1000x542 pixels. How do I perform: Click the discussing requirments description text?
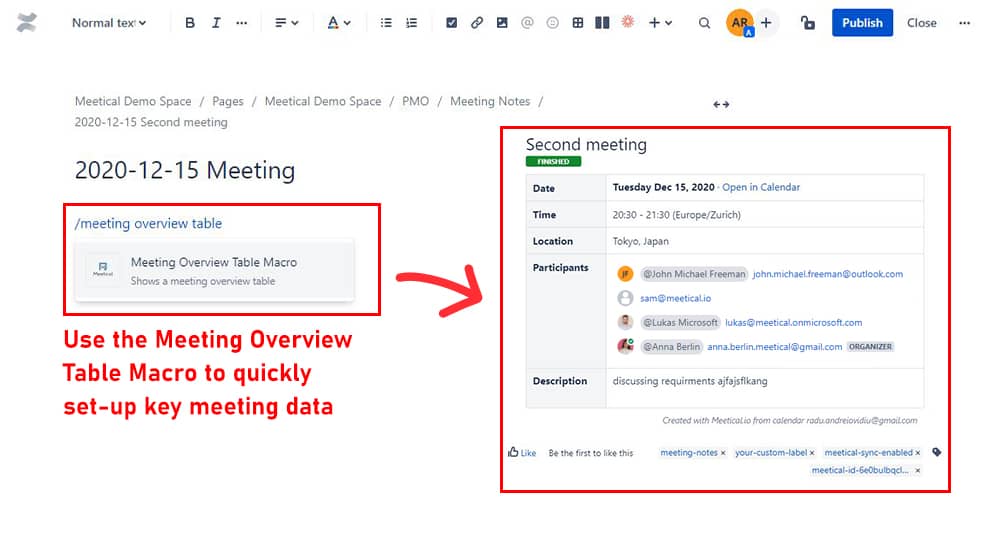[689, 381]
